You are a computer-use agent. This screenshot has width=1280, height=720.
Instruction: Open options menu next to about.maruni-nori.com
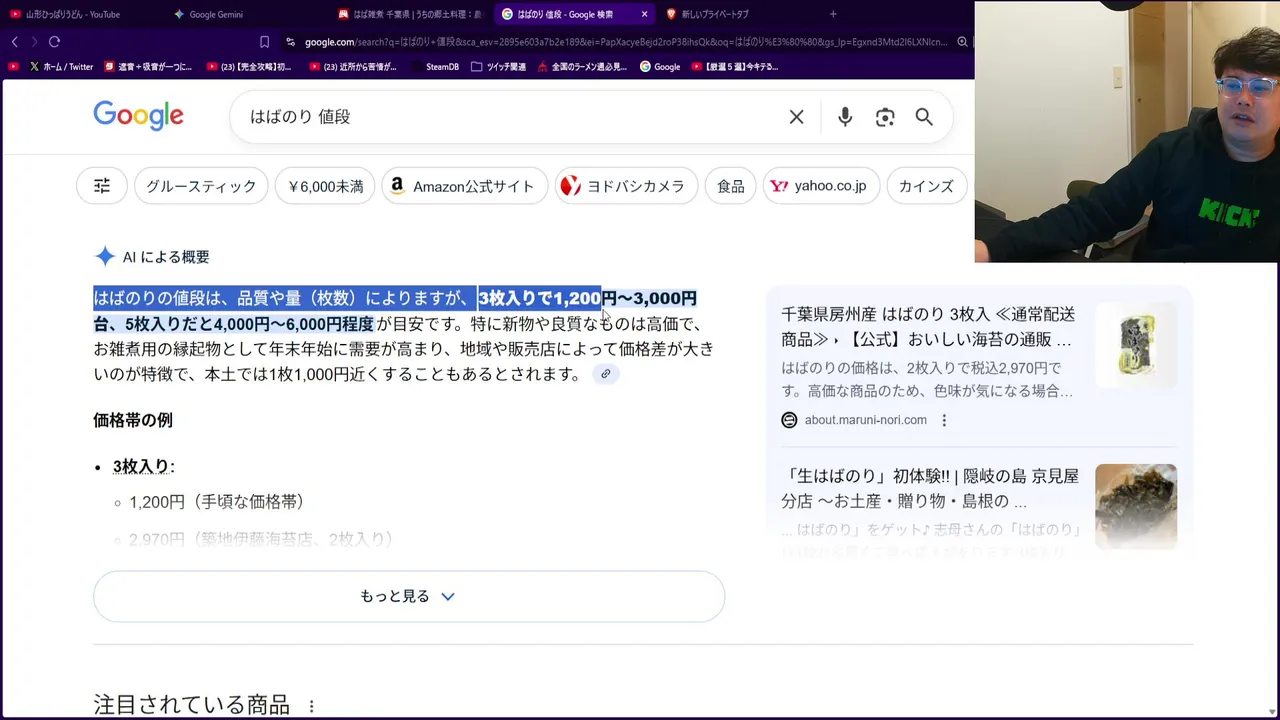pyautogui.click(x=944, y=420)
